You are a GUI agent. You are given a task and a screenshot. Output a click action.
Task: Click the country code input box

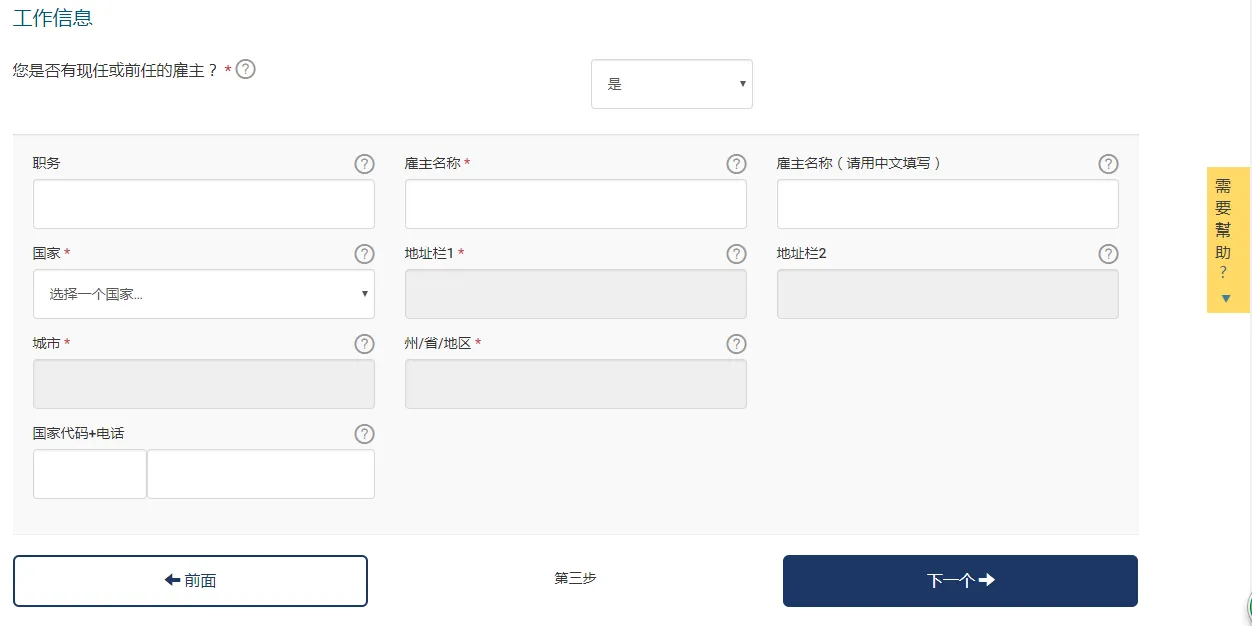pyautogui.click(x=90, y=474)
